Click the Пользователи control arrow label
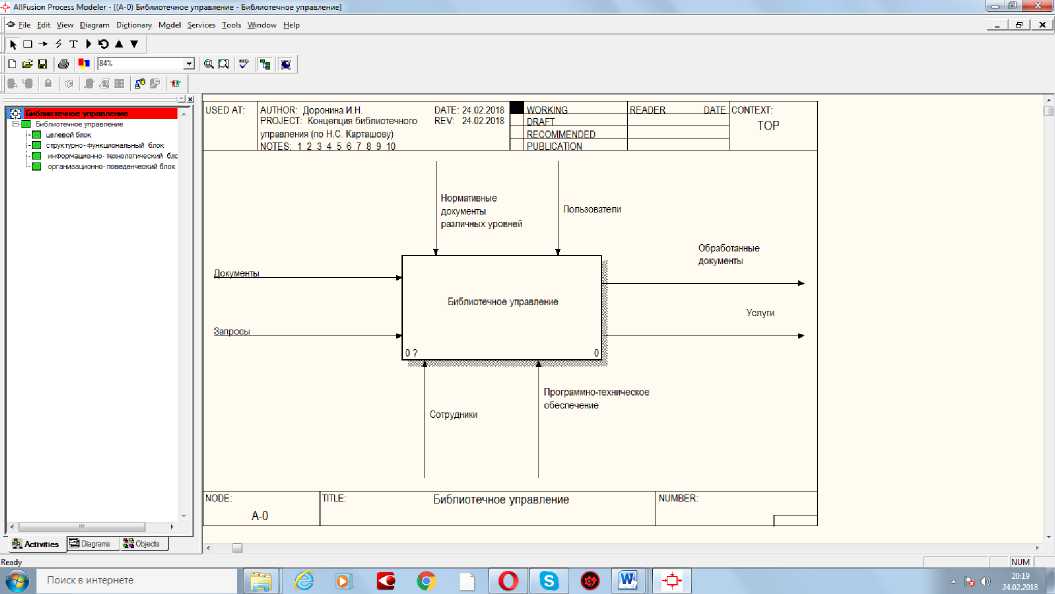Screen dimensions: 1055x594 coord(592,209)
